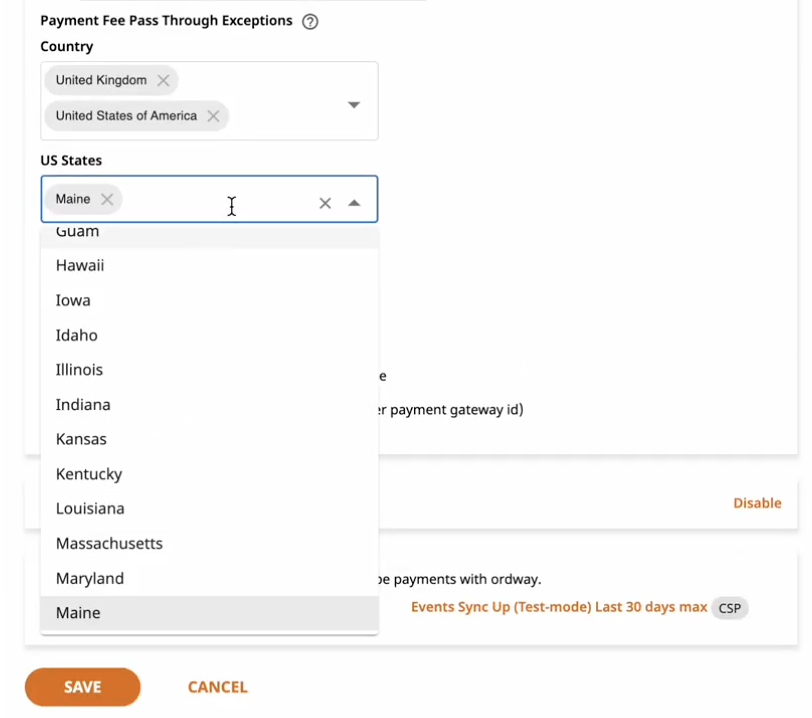Open help for Payment Fee Pass Through Exceptions

310,22
